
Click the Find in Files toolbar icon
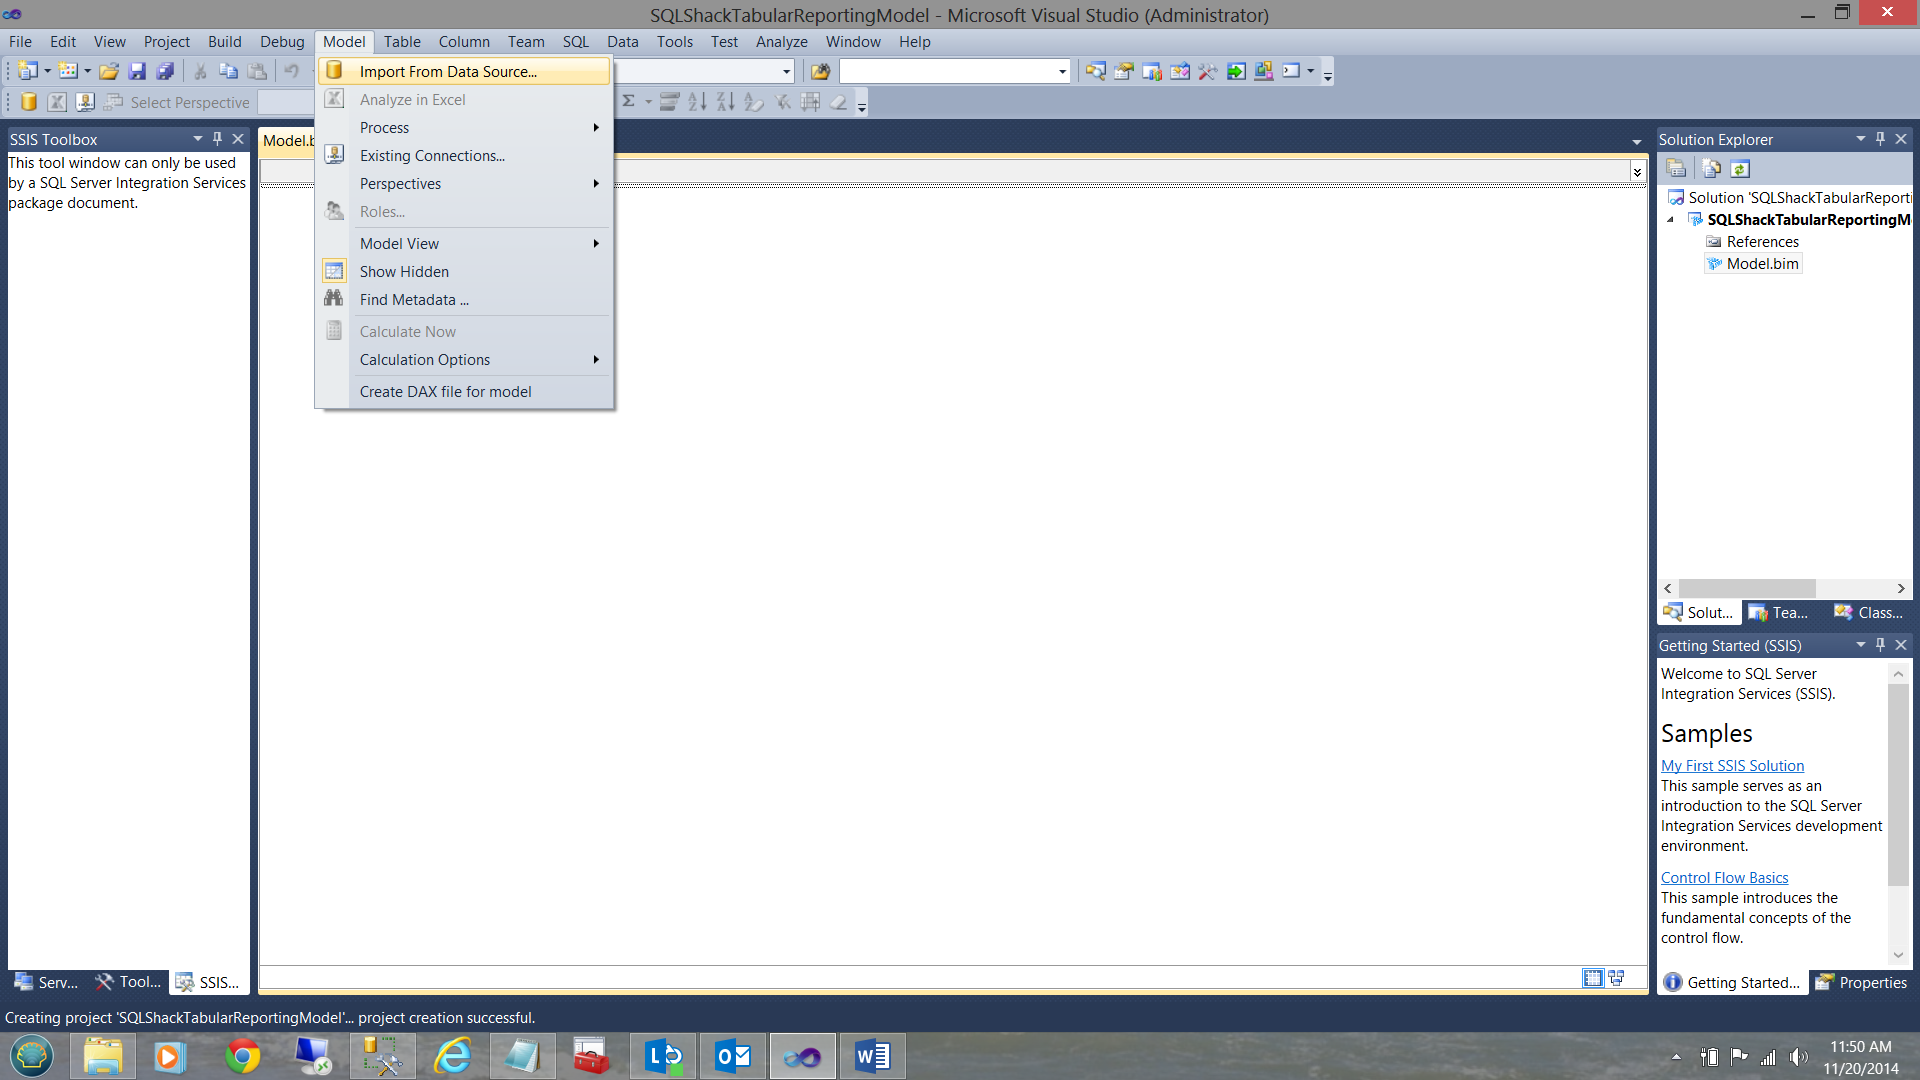coord(820,71)
